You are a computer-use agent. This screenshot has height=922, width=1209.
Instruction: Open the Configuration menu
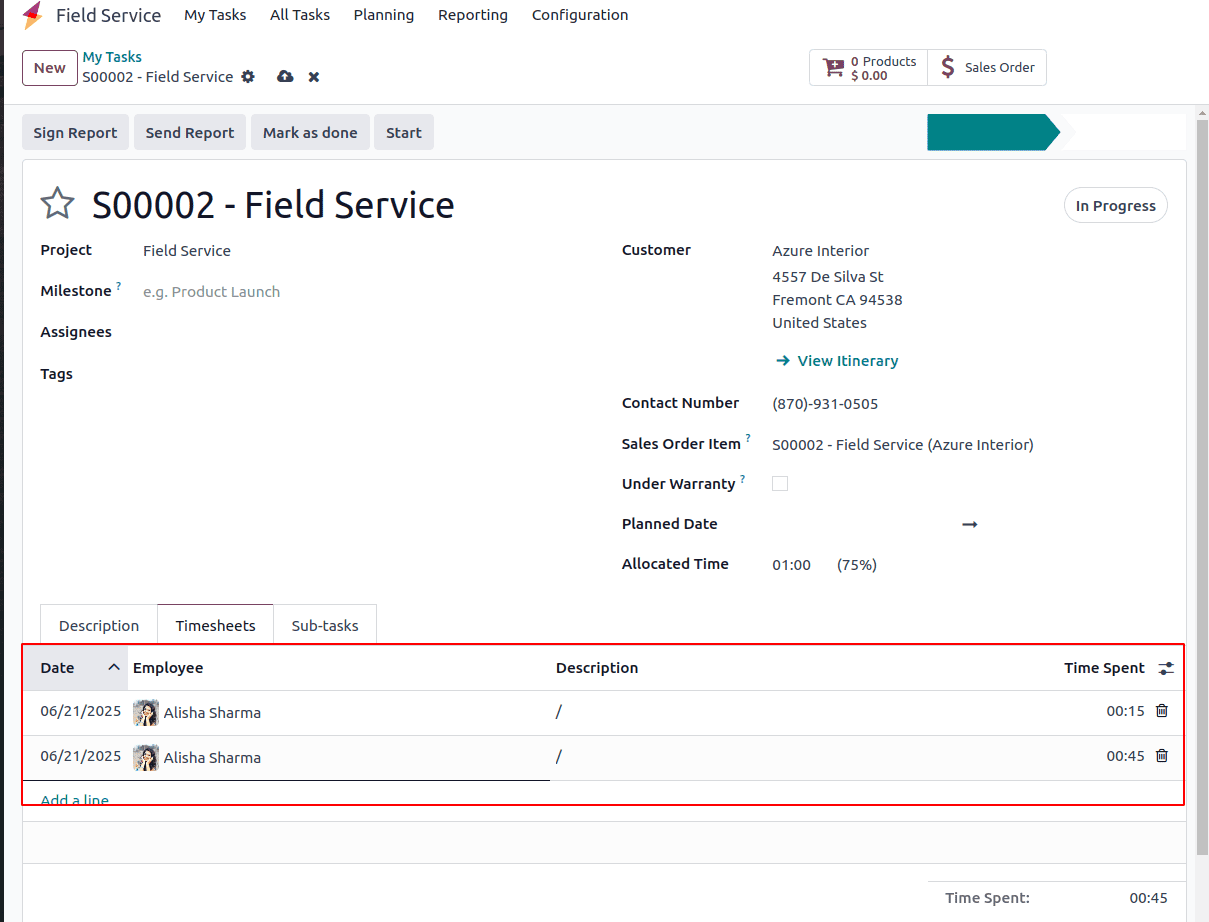point(580,15)
